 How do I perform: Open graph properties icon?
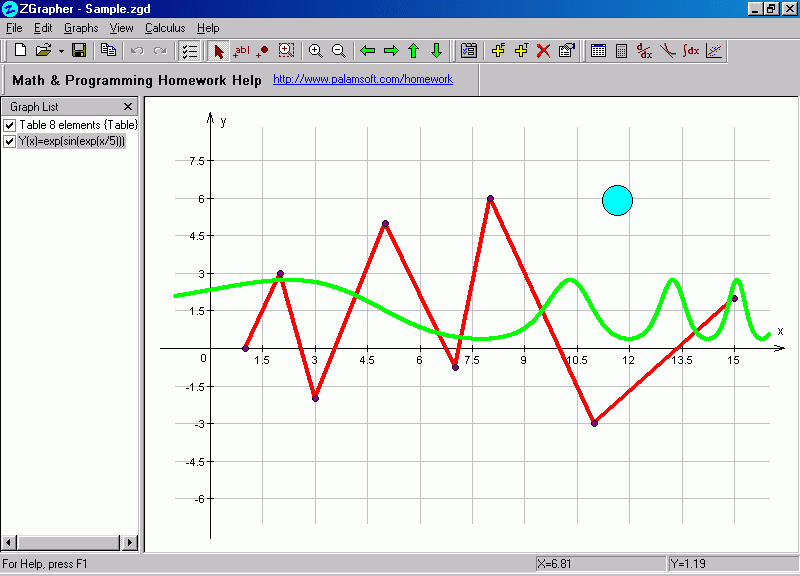tap(566, 51)
